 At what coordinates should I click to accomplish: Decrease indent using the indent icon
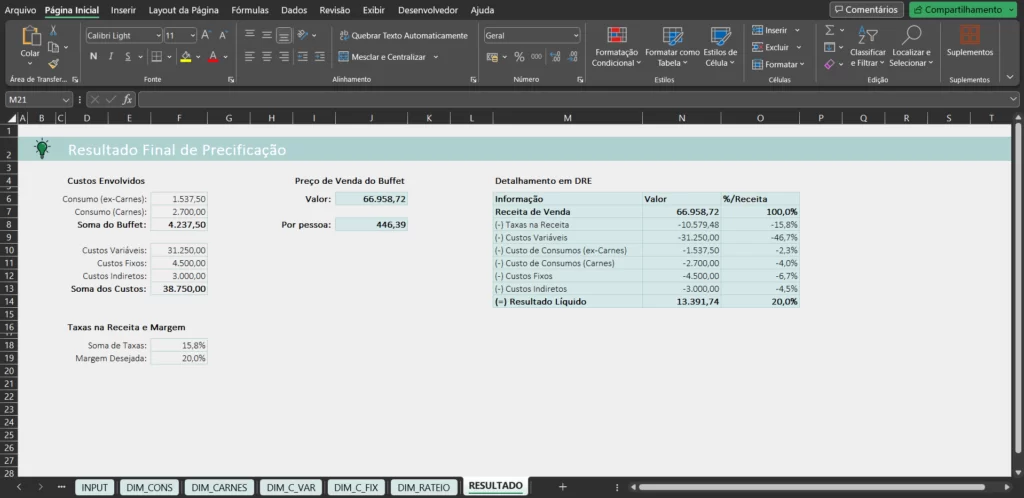coord(302,57)
